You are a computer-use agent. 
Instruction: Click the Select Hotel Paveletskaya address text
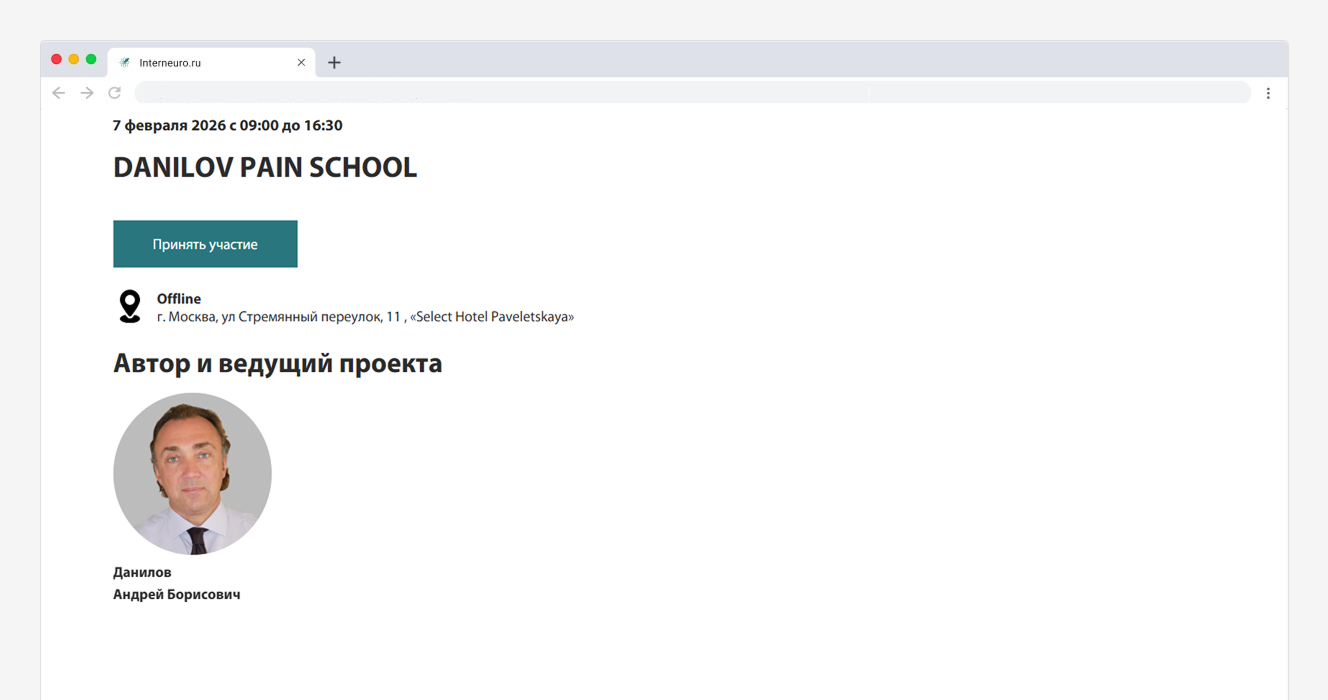point(365,316)
